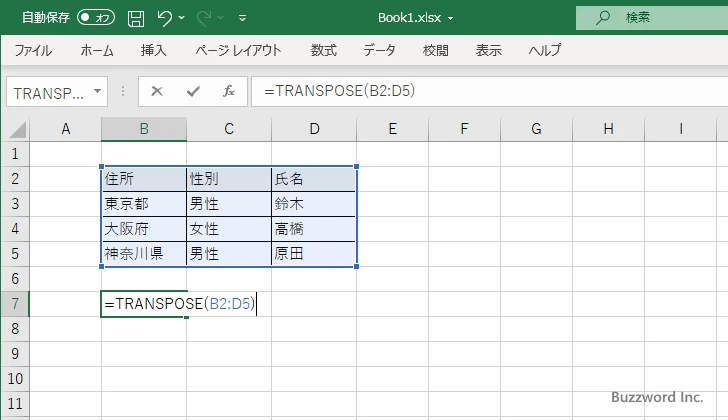Select row 9 header

coord(15,354)
